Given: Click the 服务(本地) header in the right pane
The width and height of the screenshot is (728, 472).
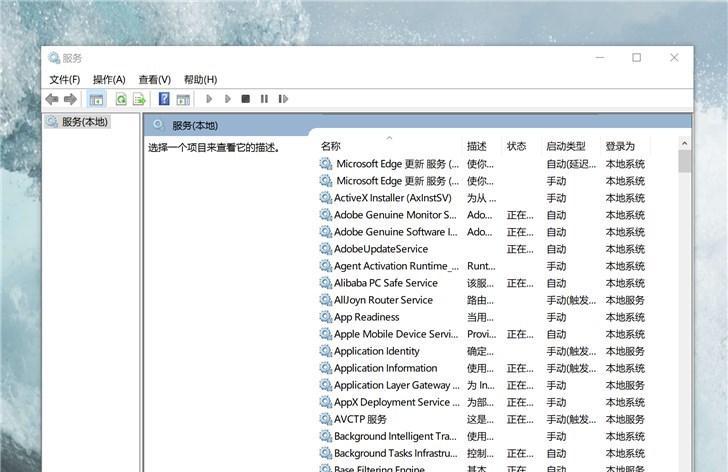Looking at the screenshot, I should pos(195,126).
